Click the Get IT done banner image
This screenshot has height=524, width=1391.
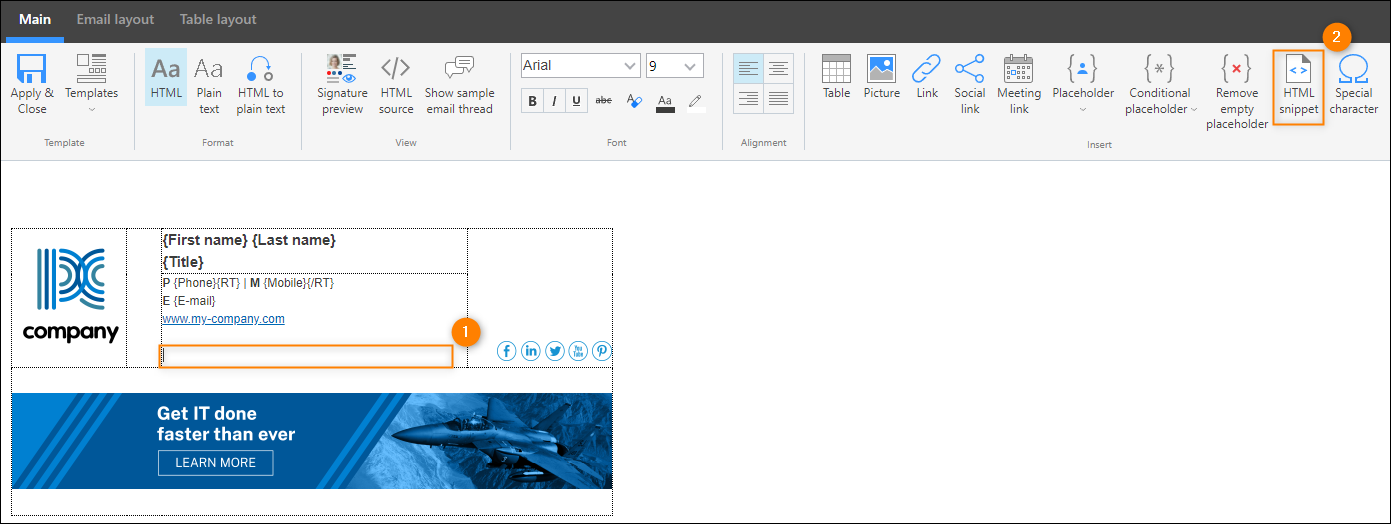click(312, 441)
